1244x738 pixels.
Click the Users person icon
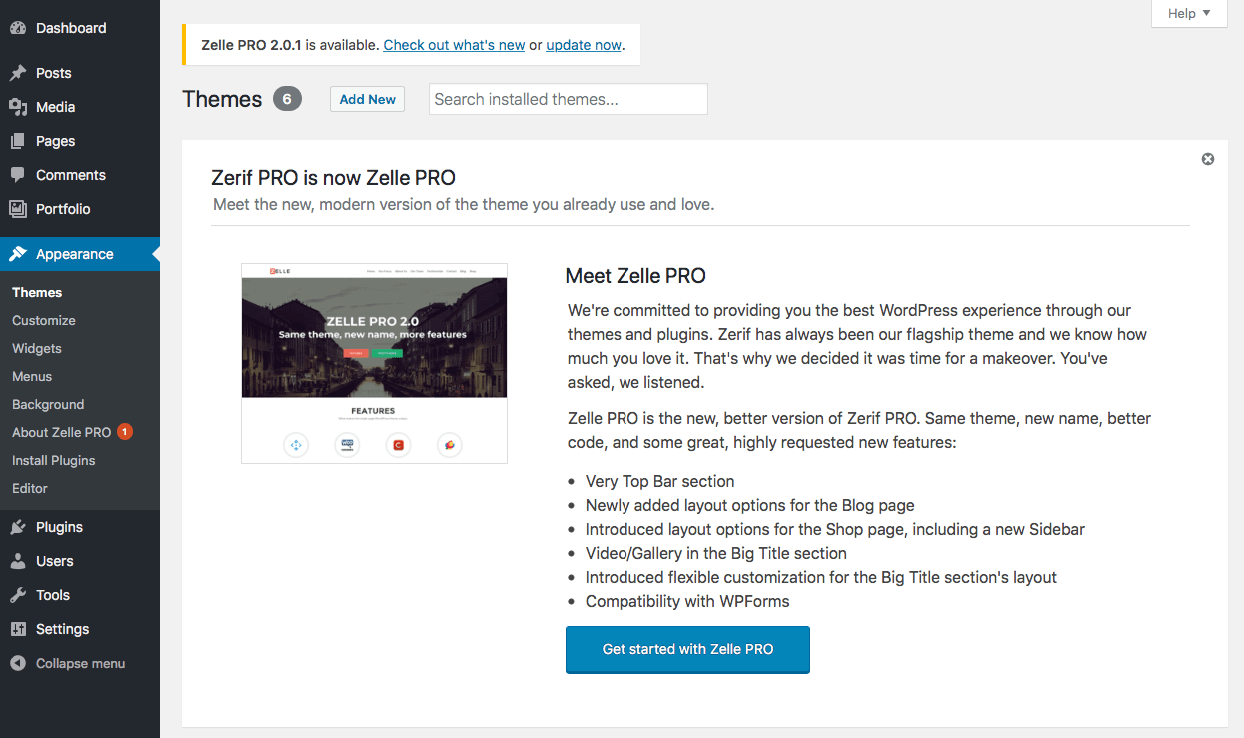18,561
